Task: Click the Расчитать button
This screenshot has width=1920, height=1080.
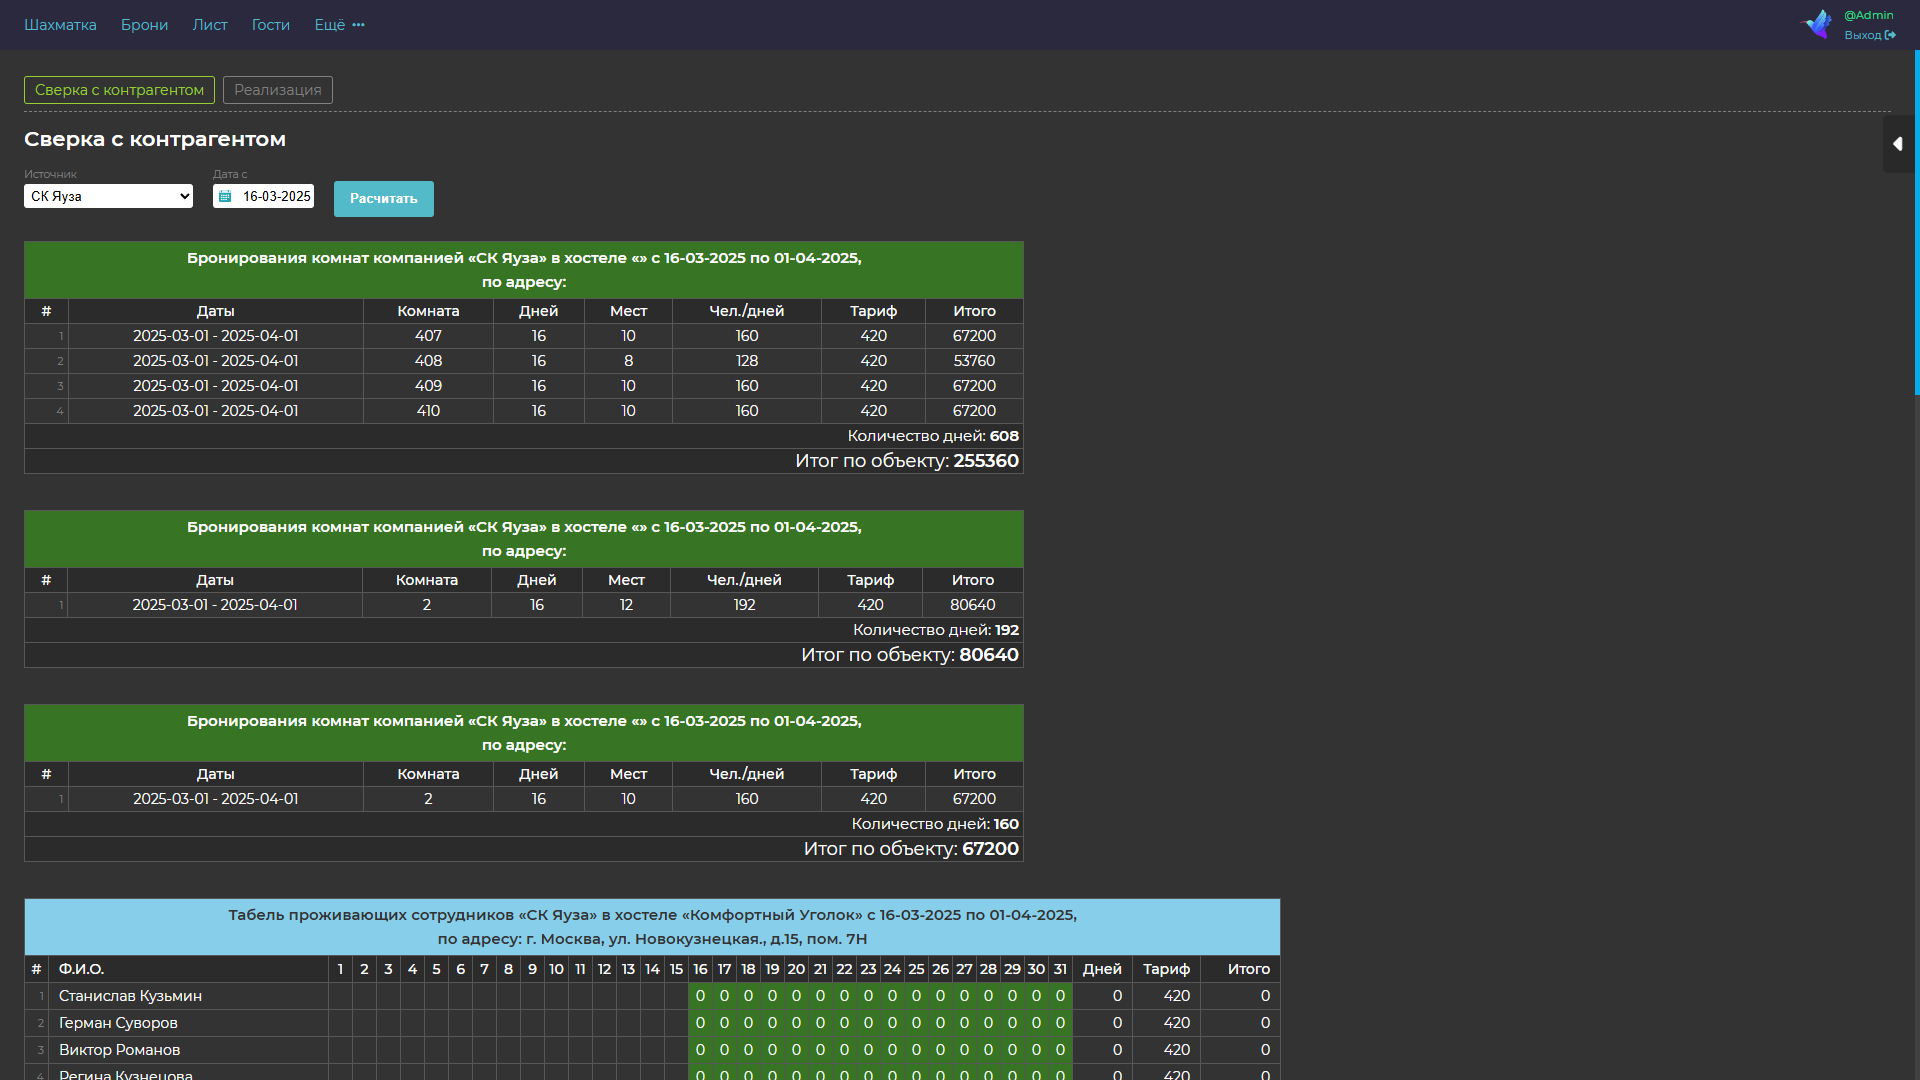Action: click(384, 198)
